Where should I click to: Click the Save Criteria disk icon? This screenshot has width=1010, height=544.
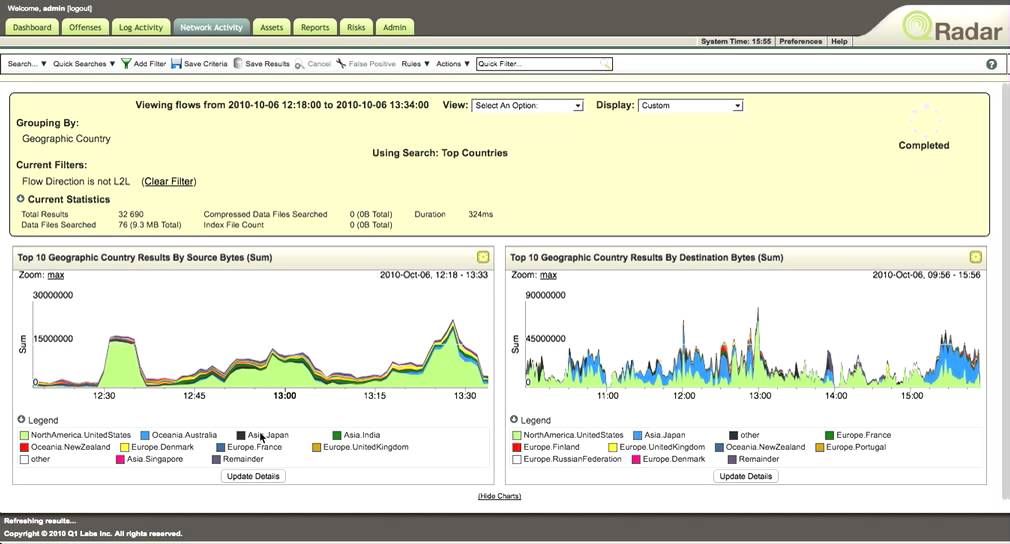coord(176,63)
